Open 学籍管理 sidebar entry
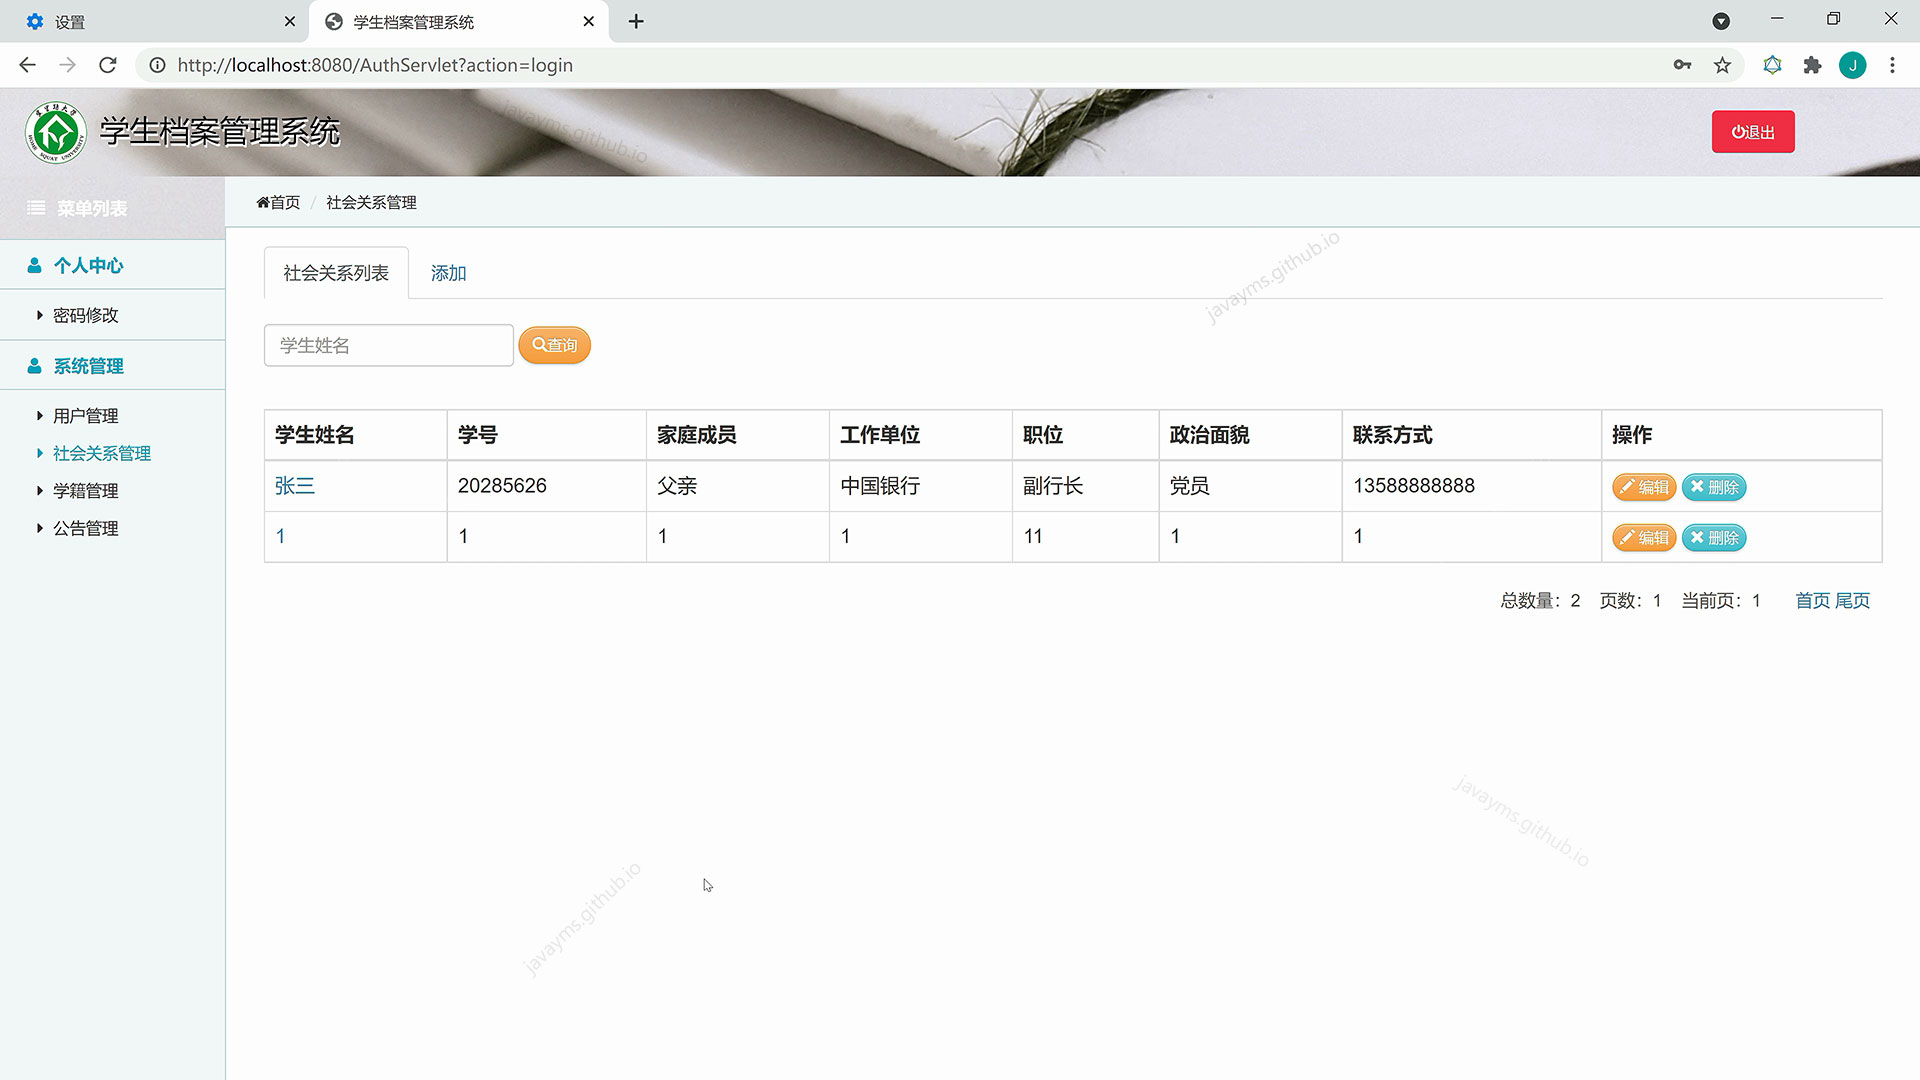Image resolution: width=1920 pixels, height=1080 pixels. 85,491
